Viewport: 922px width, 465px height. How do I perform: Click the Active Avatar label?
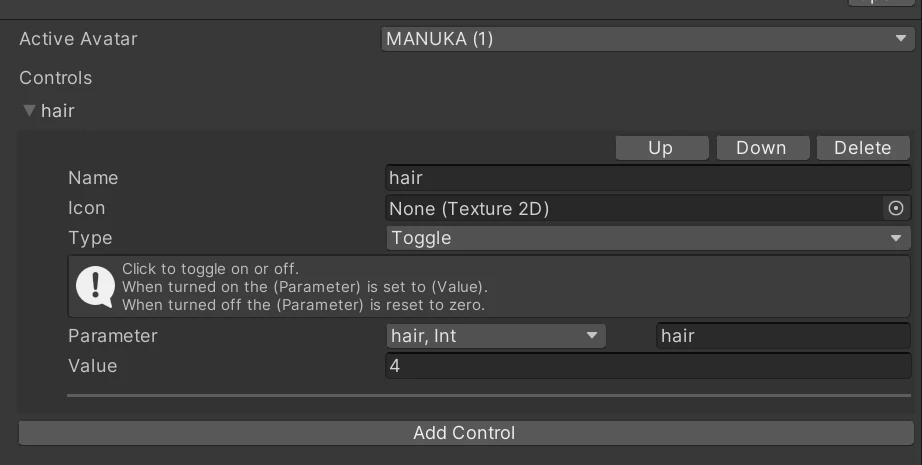(x=79, y=40)
